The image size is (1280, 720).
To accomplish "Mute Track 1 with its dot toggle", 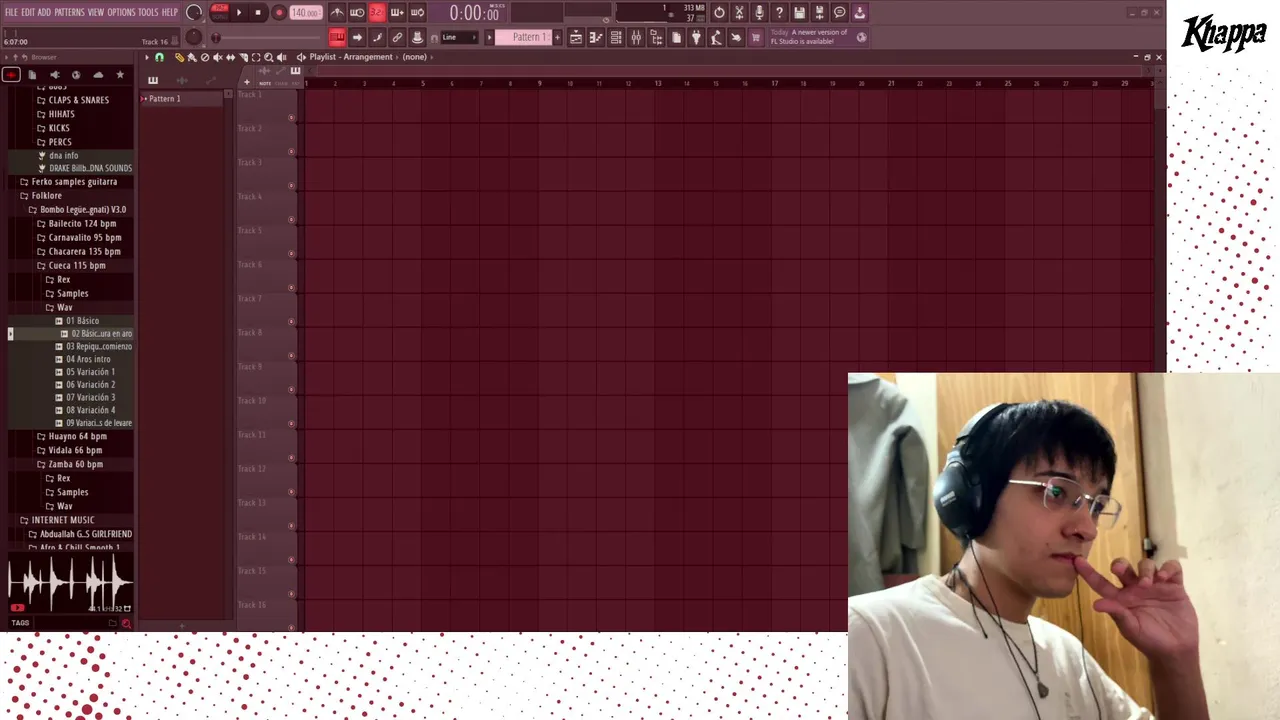I will (291, 117).
